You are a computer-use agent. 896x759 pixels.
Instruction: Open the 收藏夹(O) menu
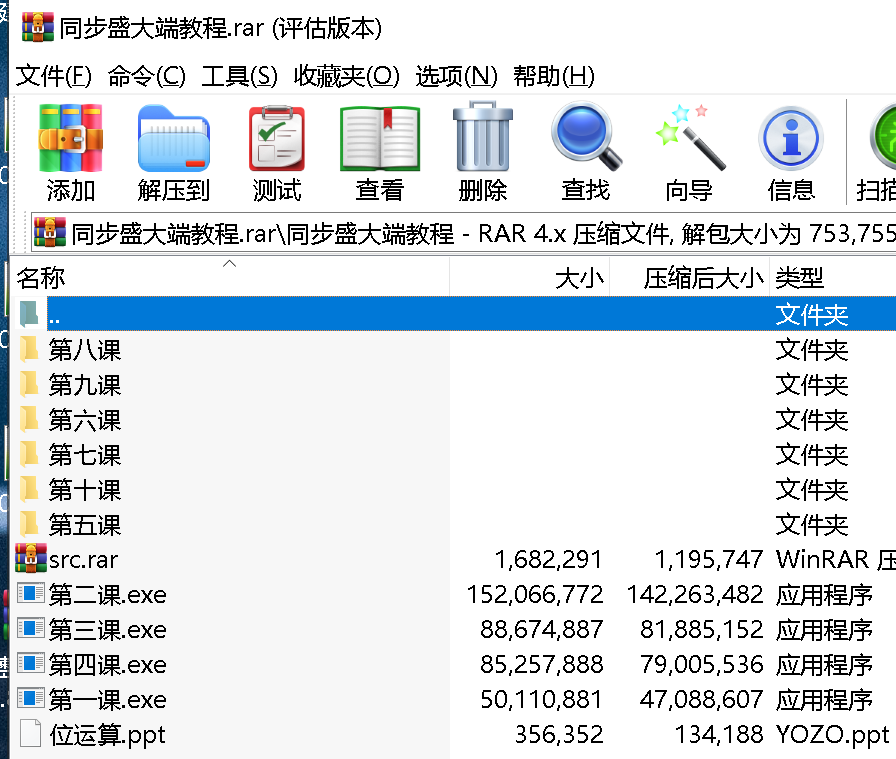coord(346,76)
